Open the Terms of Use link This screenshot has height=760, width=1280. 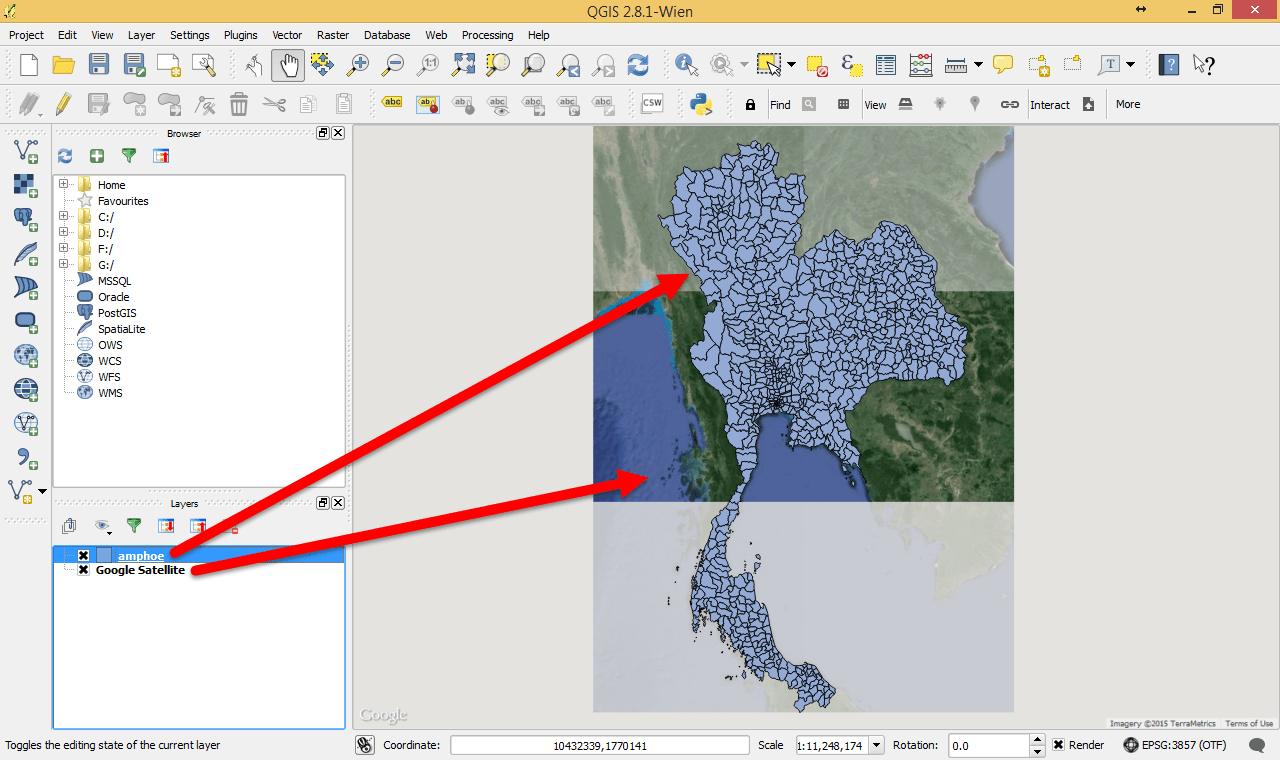pos(1249,723)
